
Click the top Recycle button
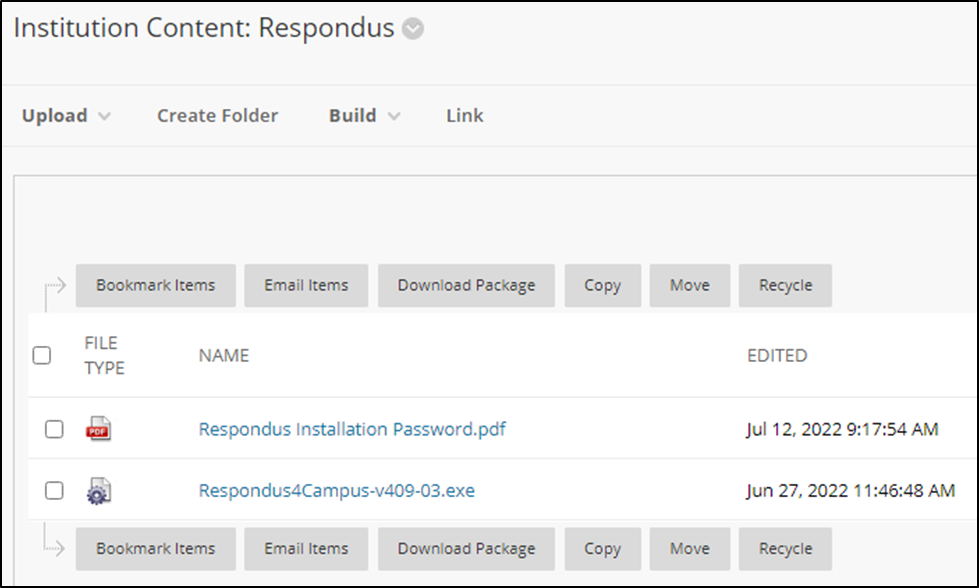785,285
